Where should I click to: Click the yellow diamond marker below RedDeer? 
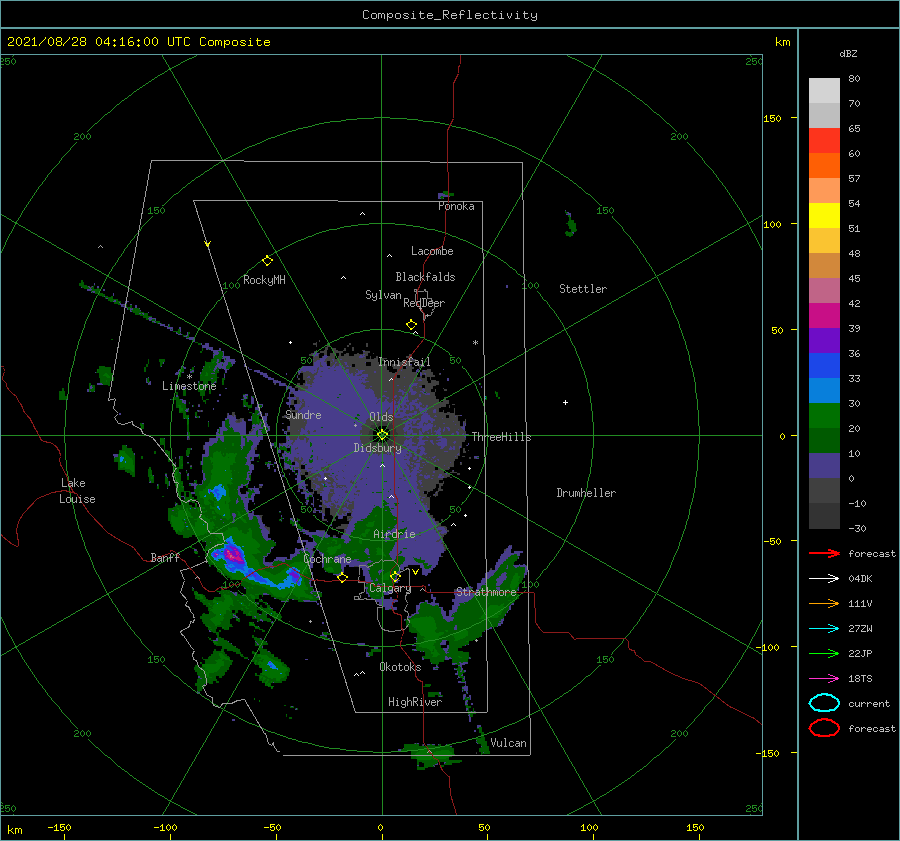click(x=411, y=324)
